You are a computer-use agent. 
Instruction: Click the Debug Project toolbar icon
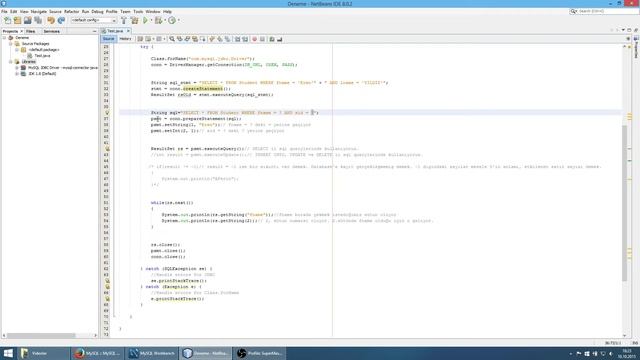158,20
